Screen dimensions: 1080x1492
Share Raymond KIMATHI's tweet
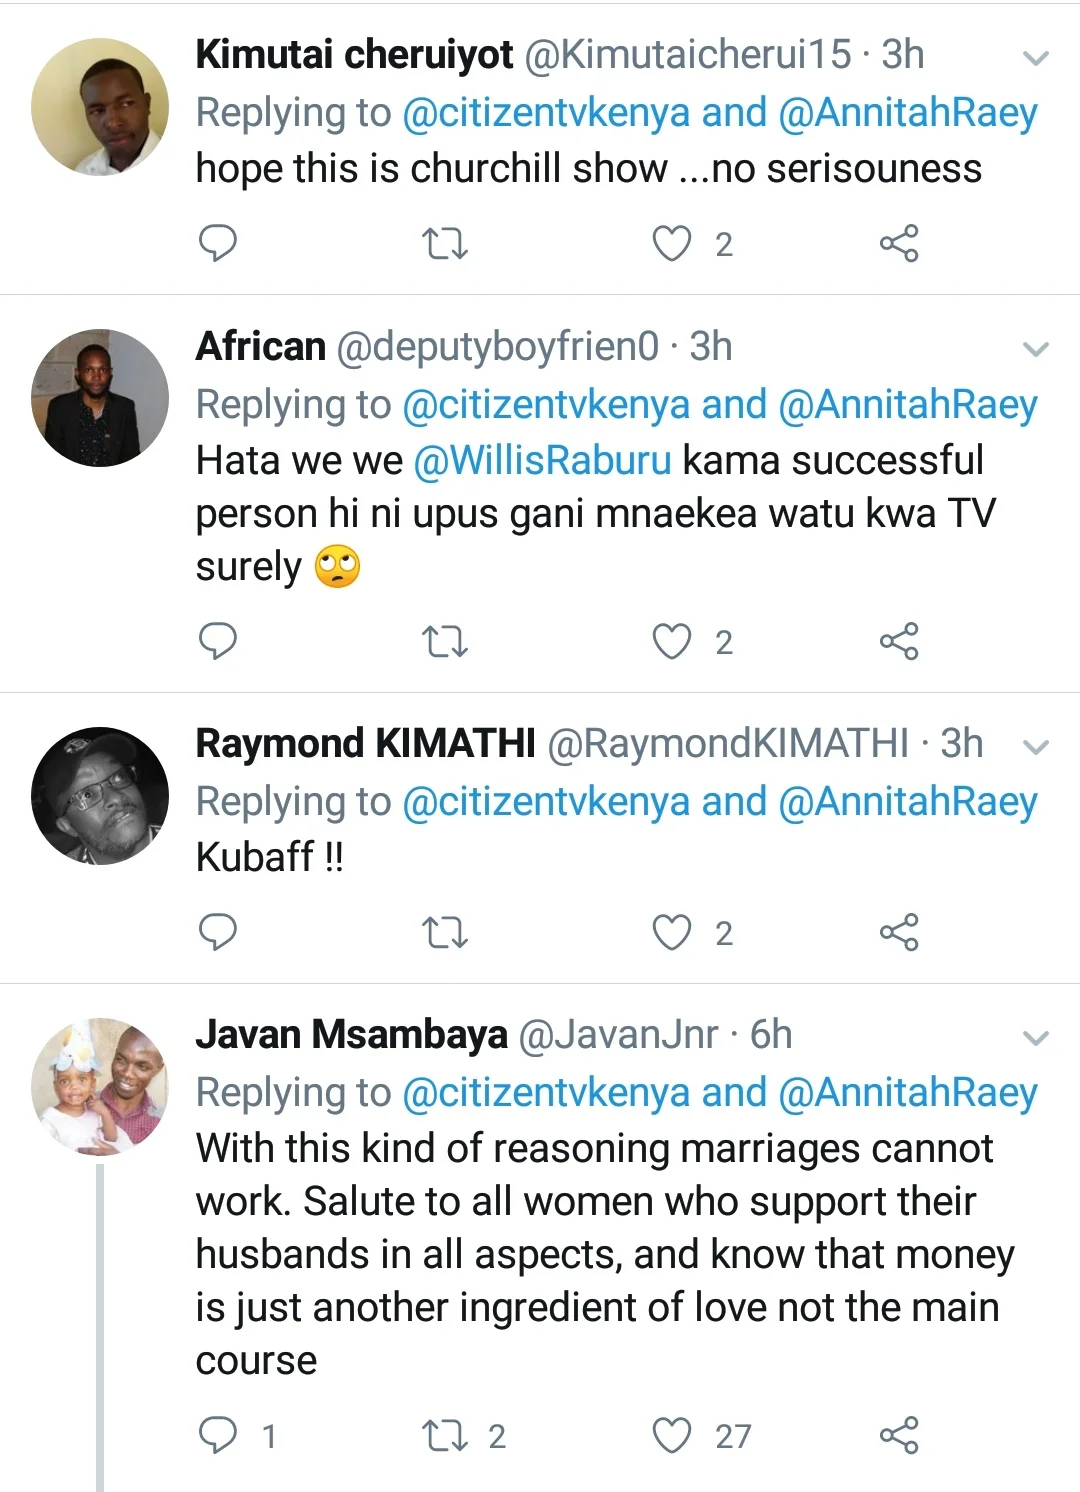[898, 932]
